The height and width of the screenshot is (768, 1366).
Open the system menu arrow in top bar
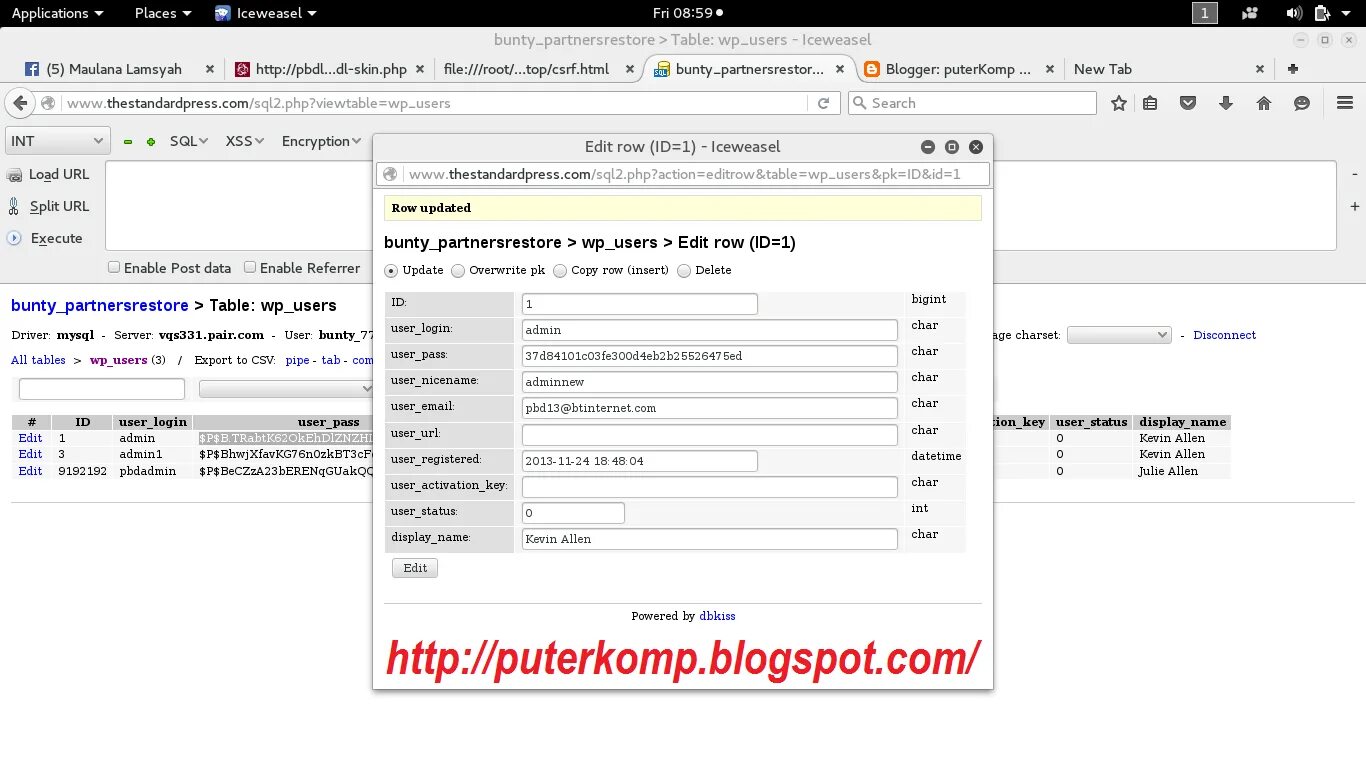click(1347, 13)
